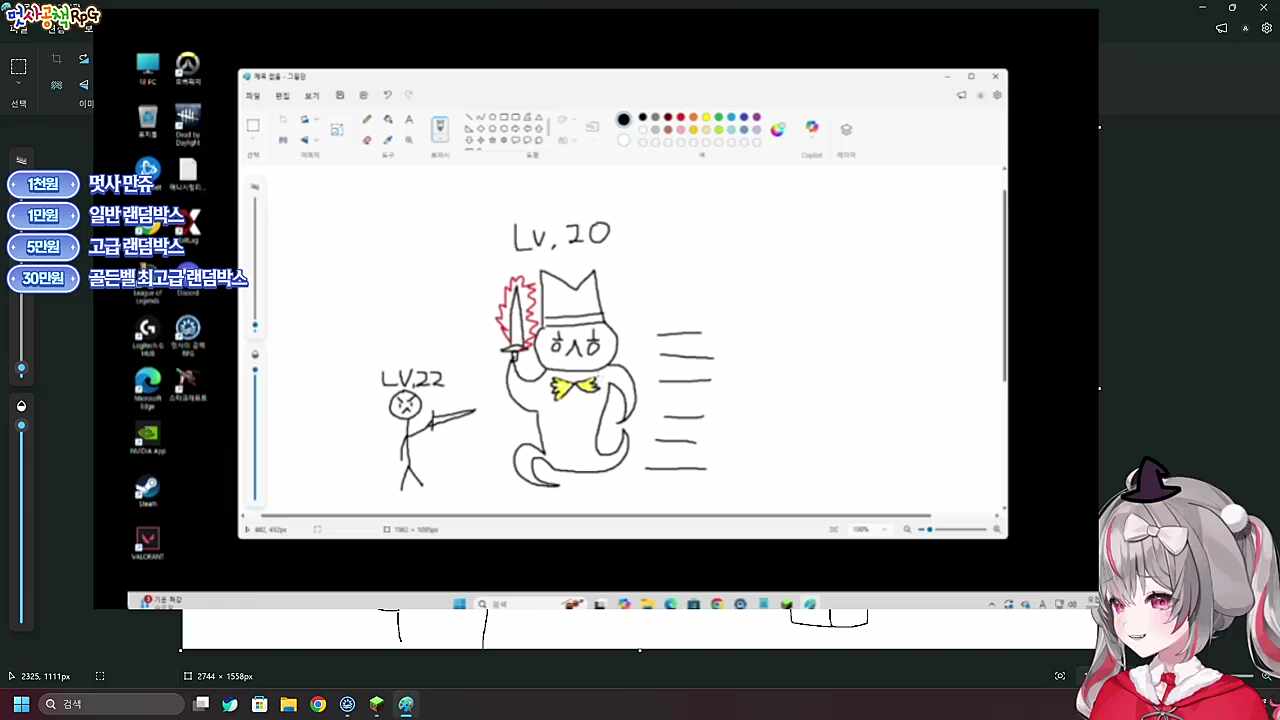Launch Chrome from the Windows taskbar
This screenshot has width=1280, height=720.
tap(318, 704)
